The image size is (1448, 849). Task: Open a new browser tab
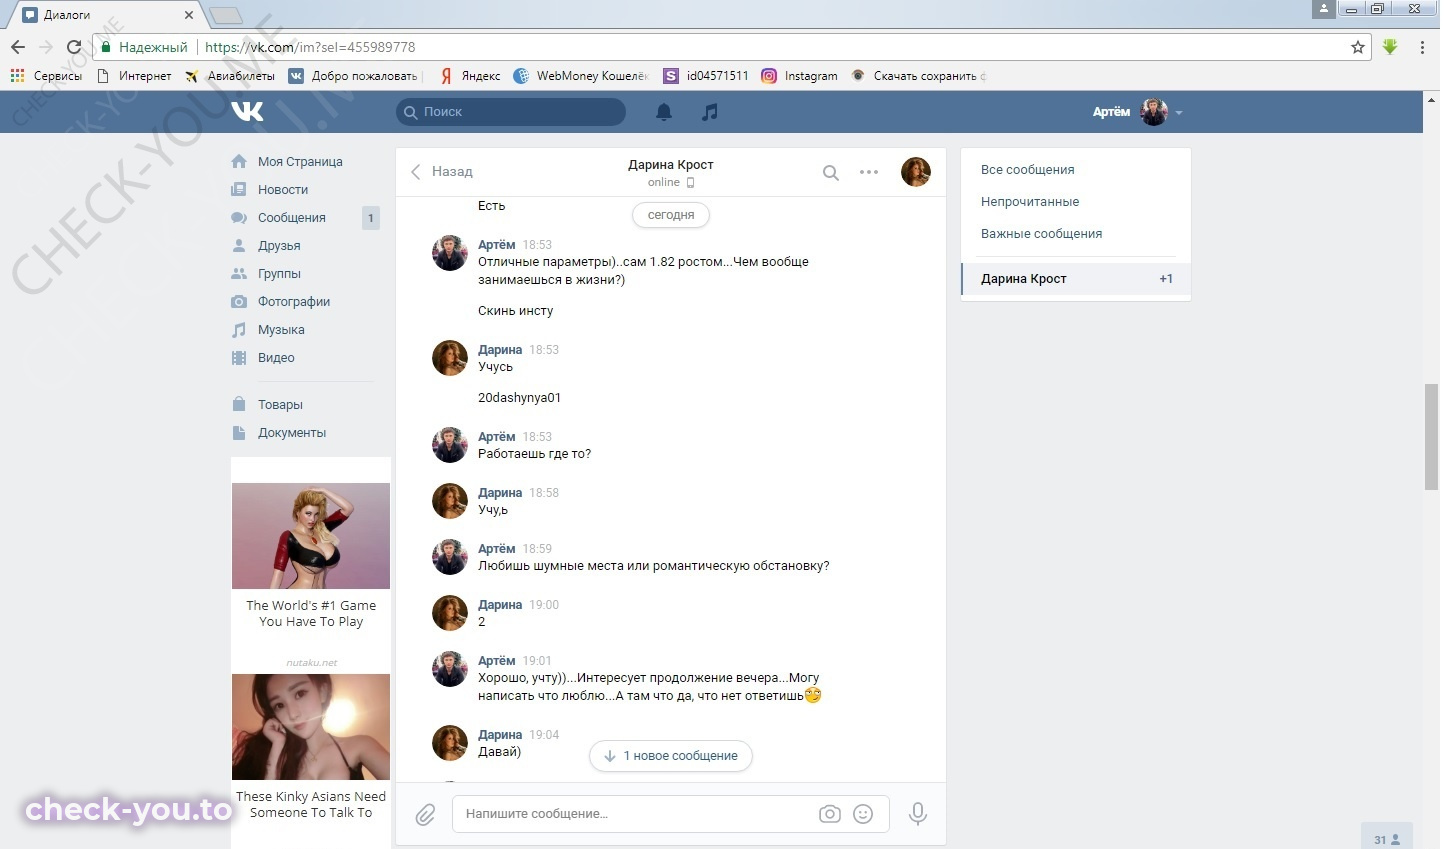point(226,15)
